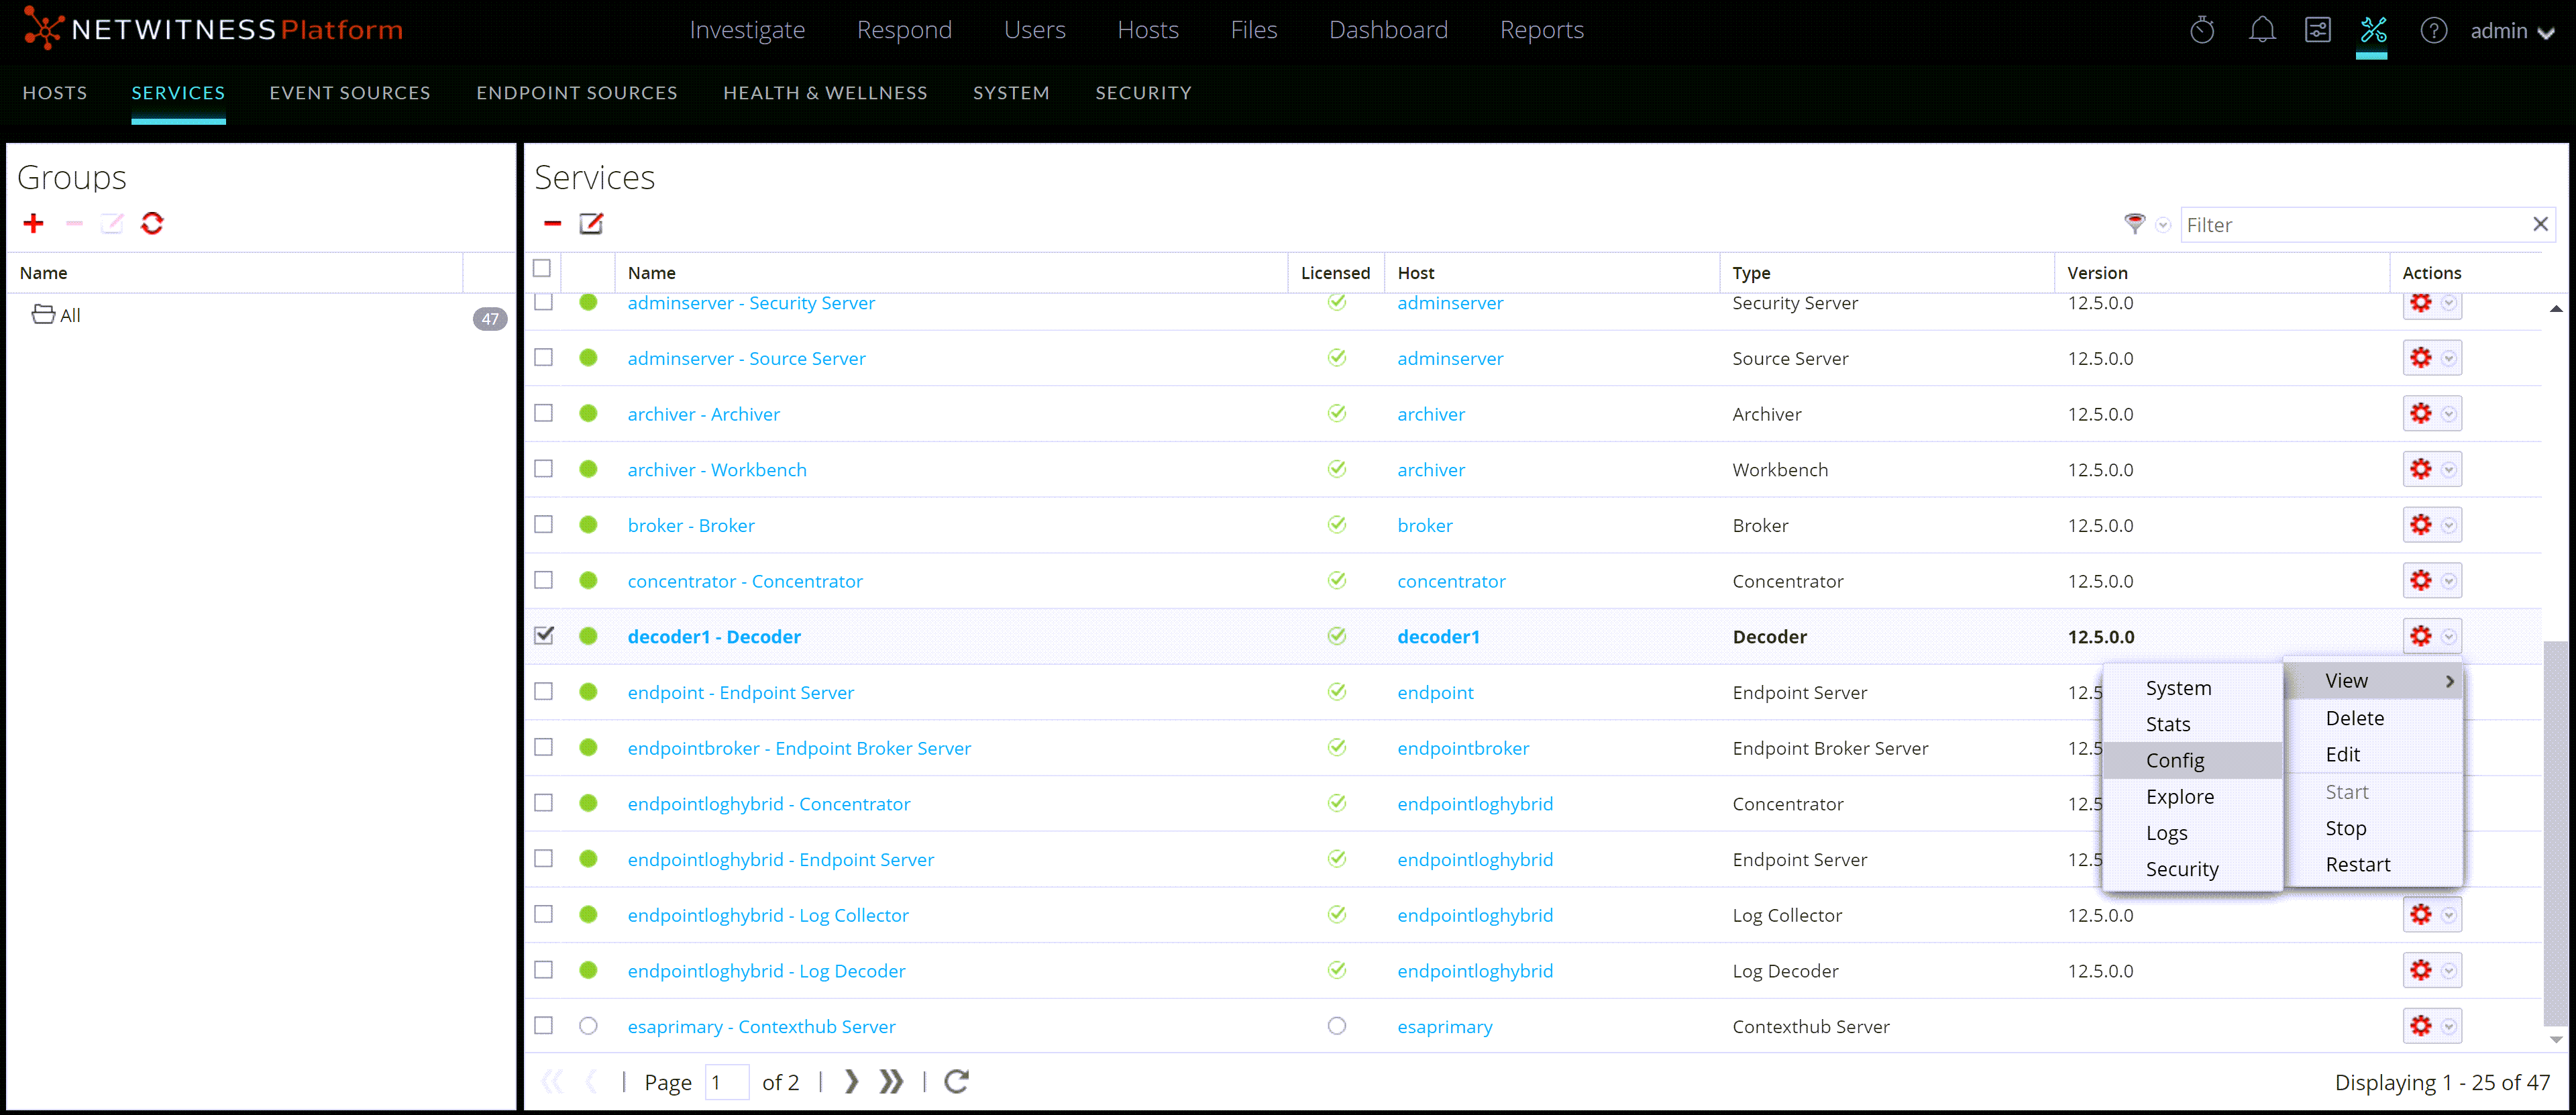Choose Restart in the actions menu
This screenshot has width=2576, height=1115.
coord(2357,864)
